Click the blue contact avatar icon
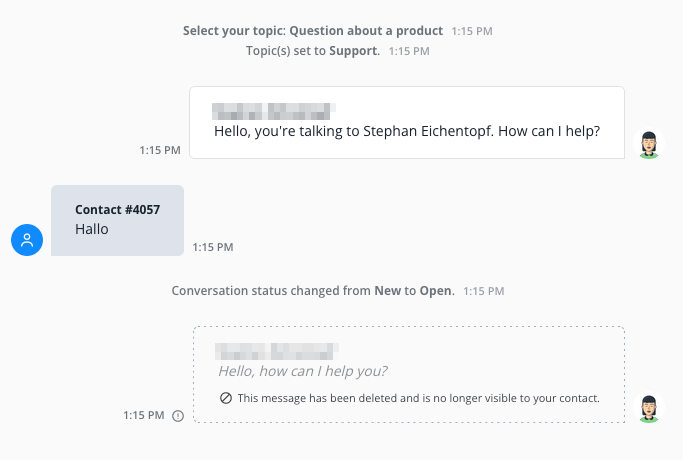This screenshot has width=683, height=460. tap(27, 240)
